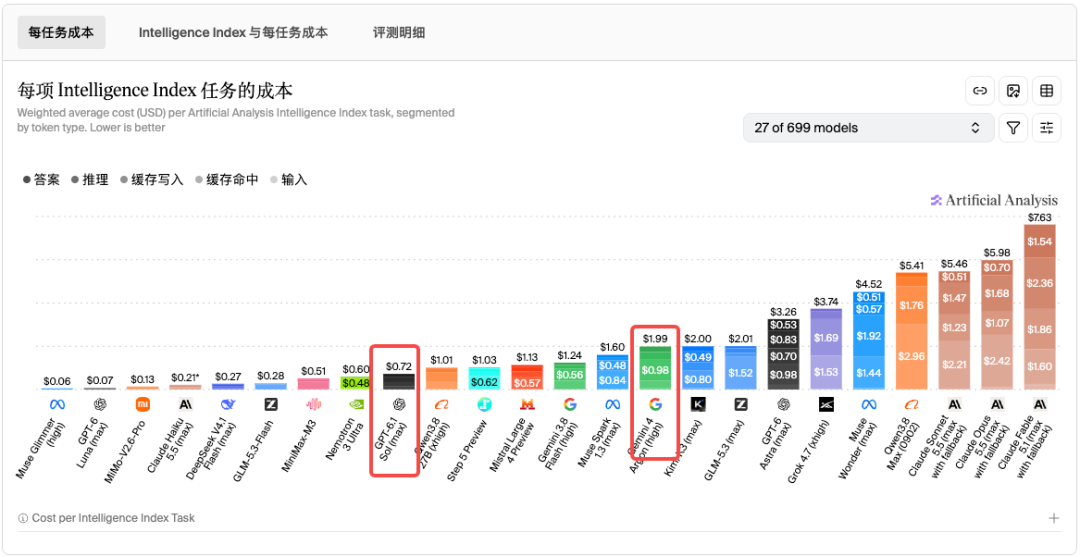Click the $1.69 purple segment of Grok 4.7
Image resolution: width=1080 pixels, height=557 pixels.
[x=826, y=338]
